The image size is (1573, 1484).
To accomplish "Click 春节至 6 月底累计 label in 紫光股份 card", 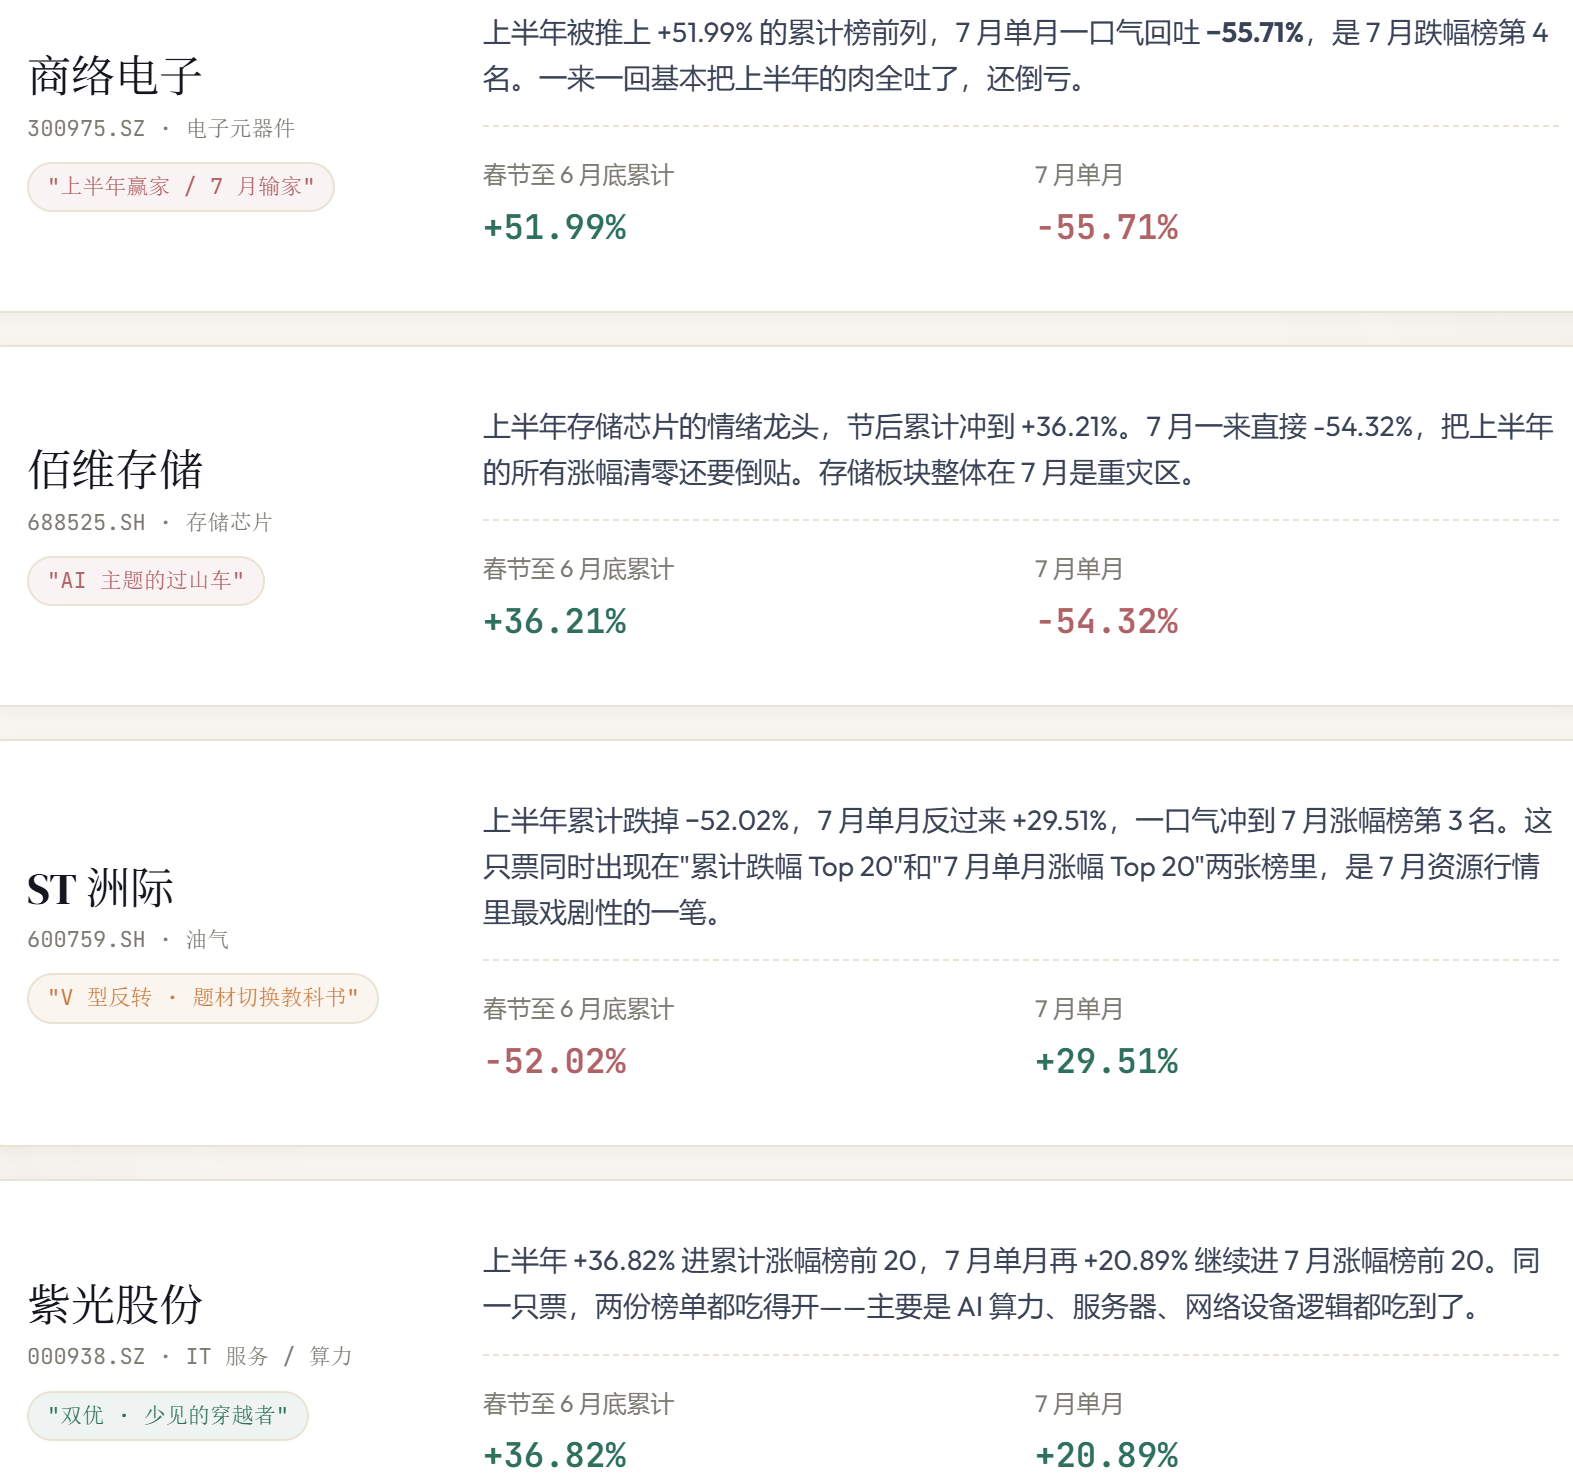I will 578,1404.
